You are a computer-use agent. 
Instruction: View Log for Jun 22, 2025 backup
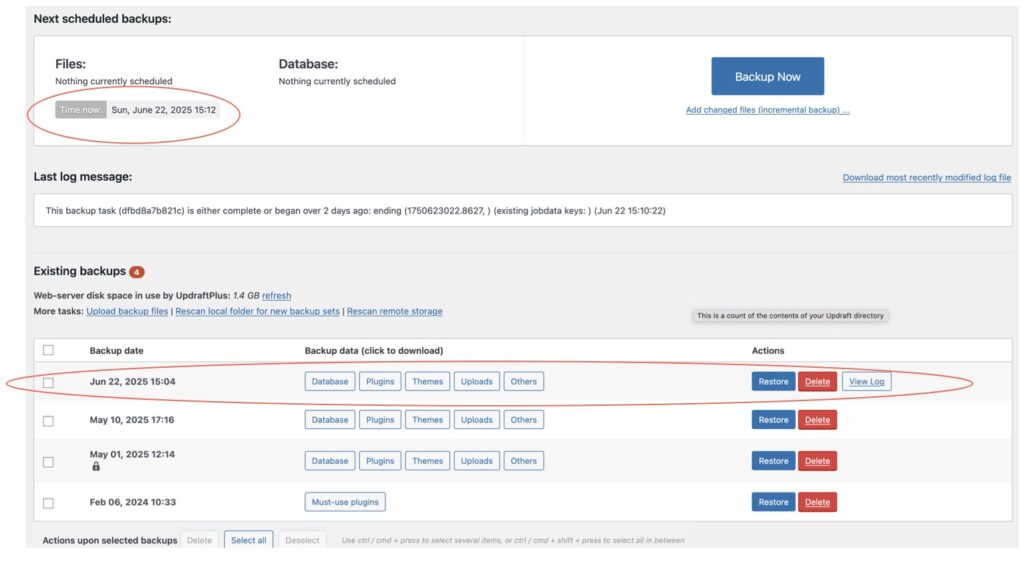[x=866, y=381]
